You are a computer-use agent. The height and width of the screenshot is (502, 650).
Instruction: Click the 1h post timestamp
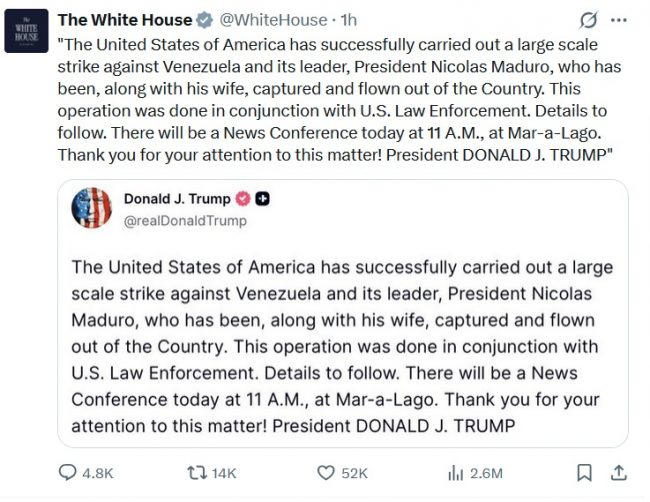click(x=350, y=19)
